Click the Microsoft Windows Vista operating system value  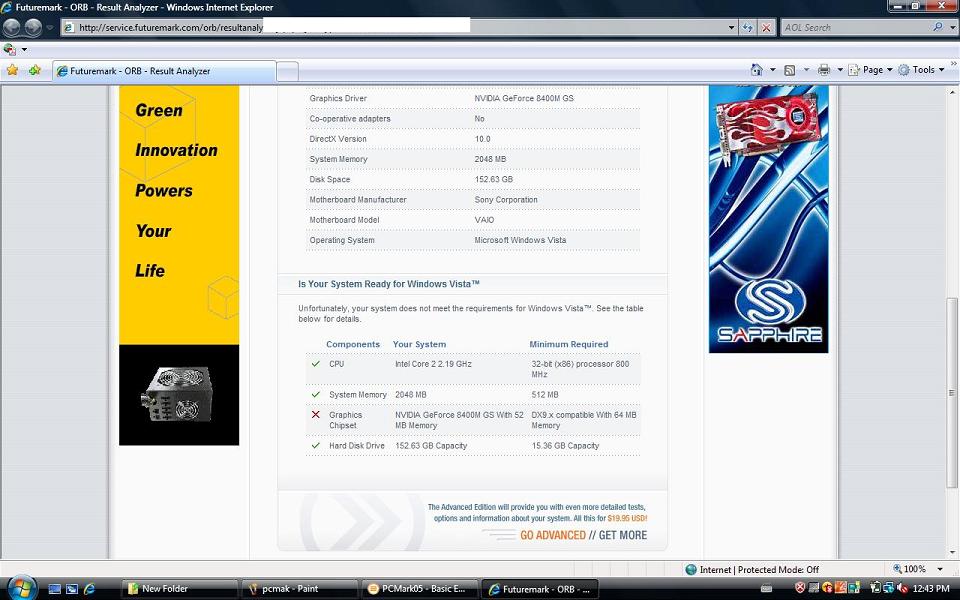(520, 241)
